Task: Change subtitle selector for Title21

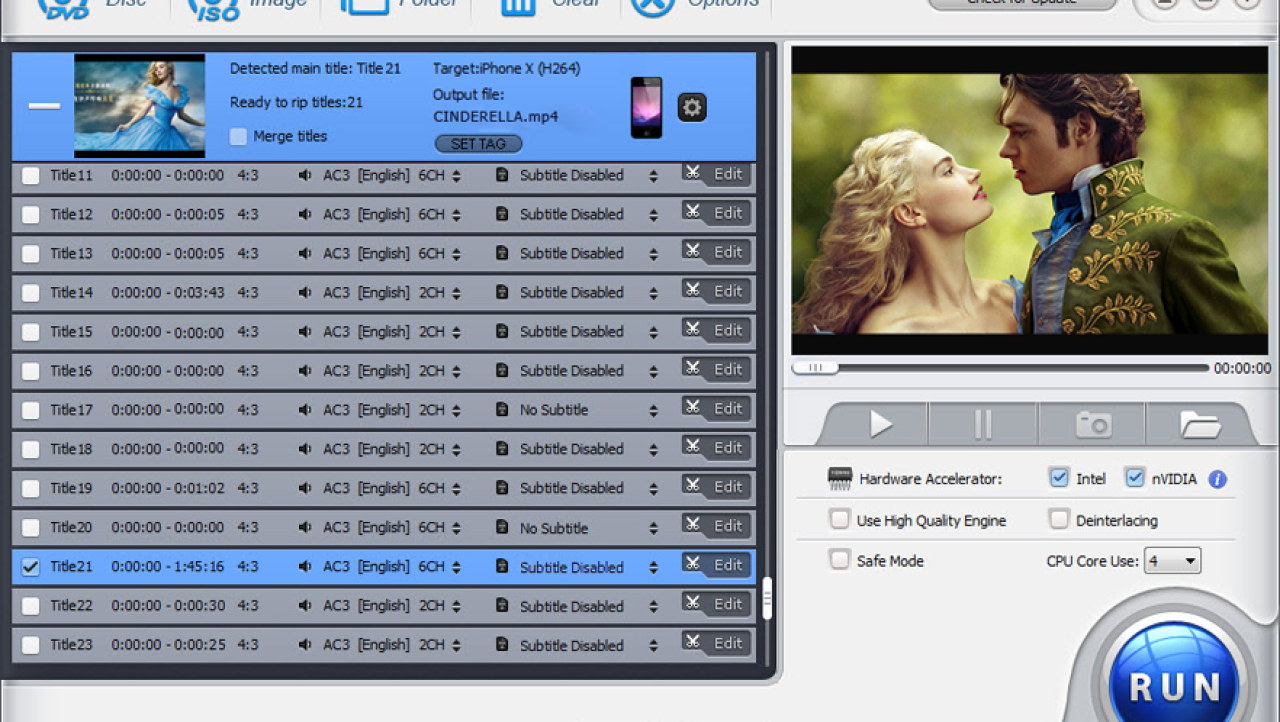Action: coord(653,567)
